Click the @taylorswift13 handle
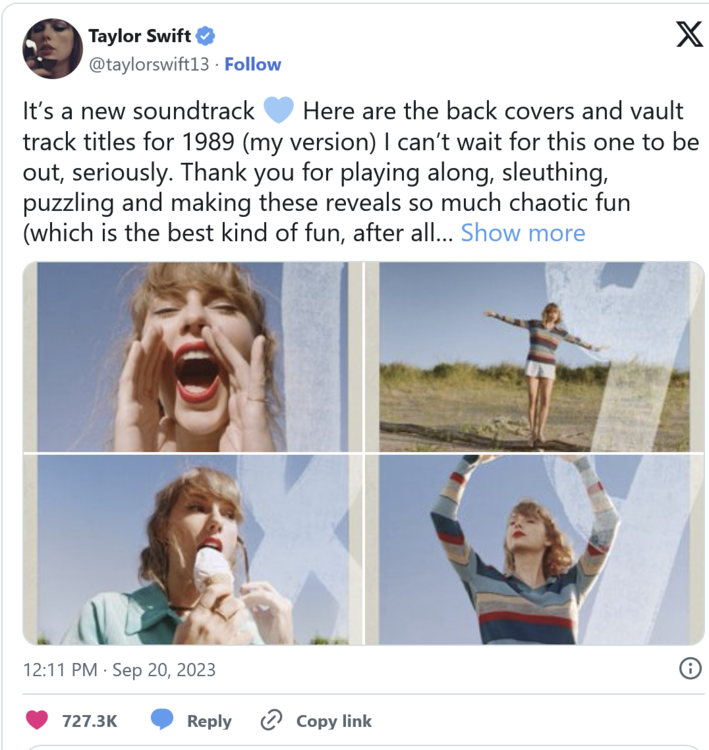The height and width of the screenshot is (750, 709). 151,64
